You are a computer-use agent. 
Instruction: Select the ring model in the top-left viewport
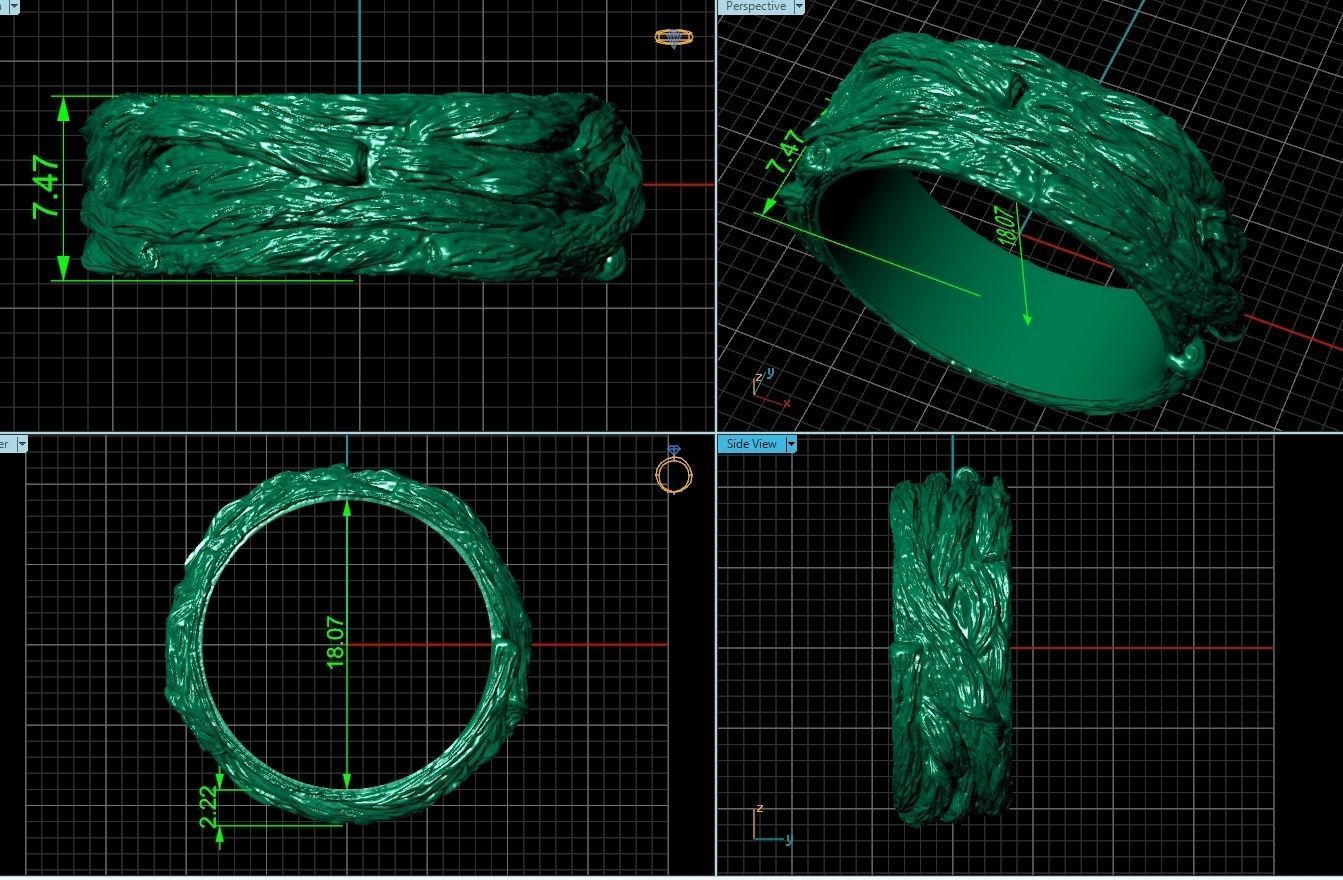[x=362, y=185]
